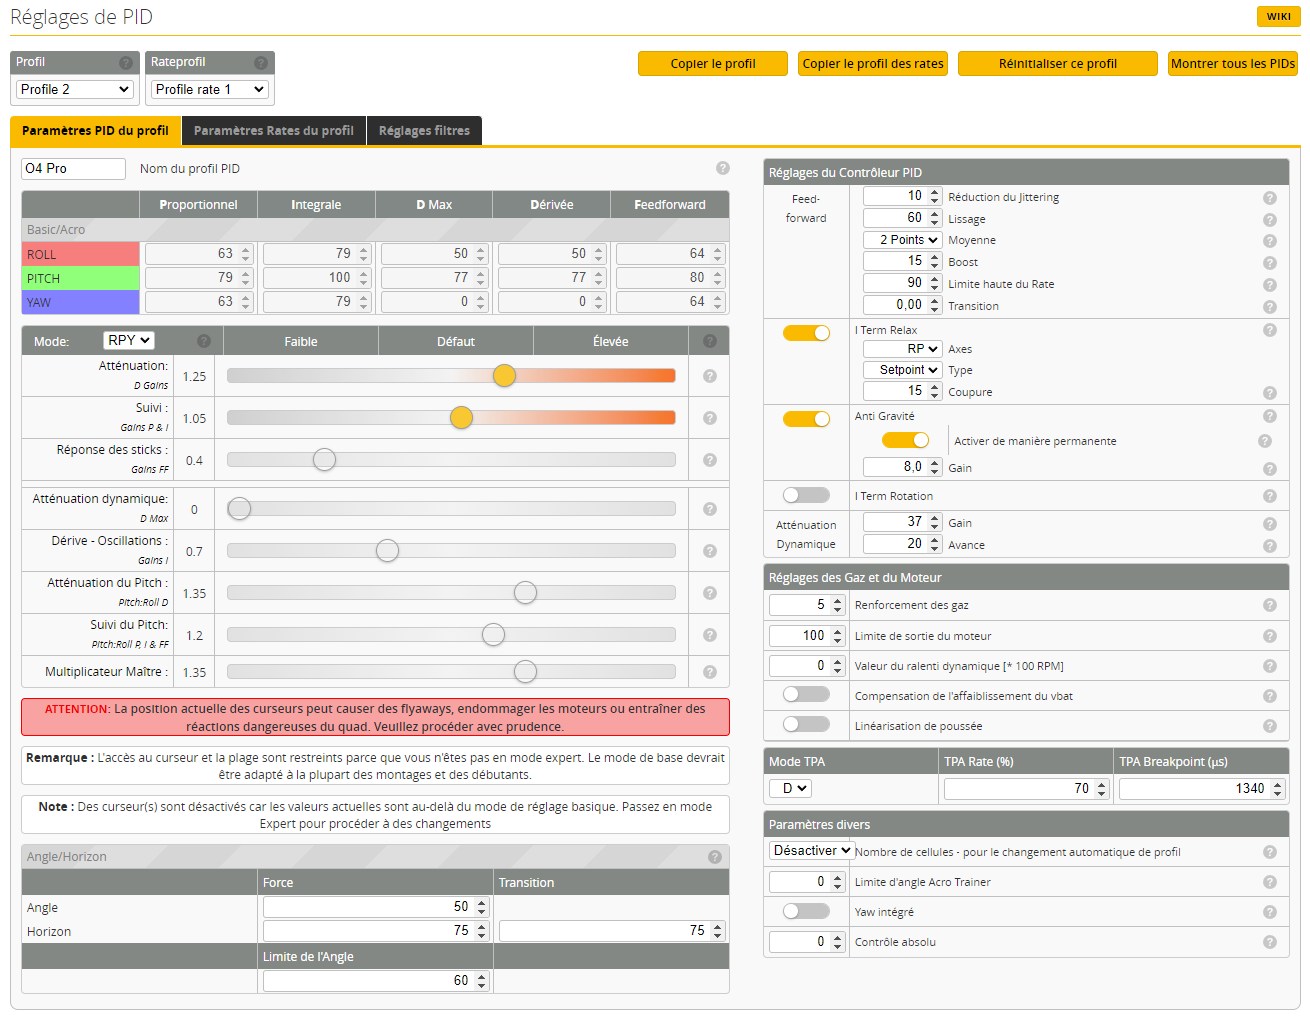Open the Mode TPA dropdown set to D
Viewport: 1310px width, 1019px height.
click(790, 789)
